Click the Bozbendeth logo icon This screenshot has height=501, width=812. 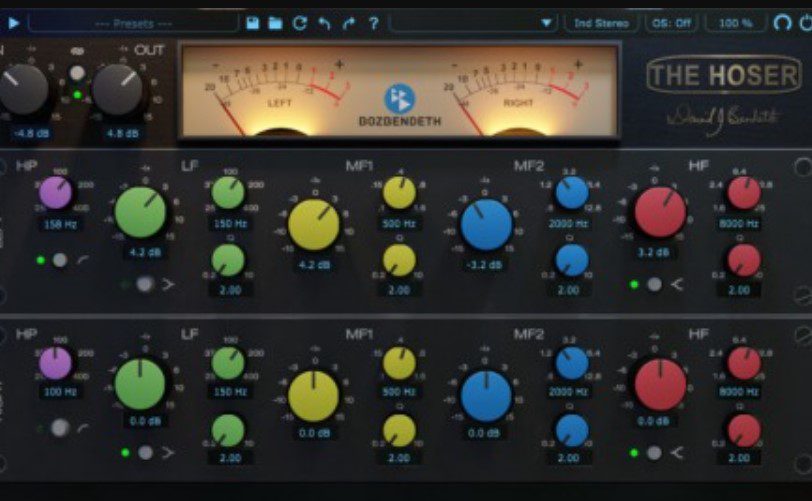coord(399,98)
